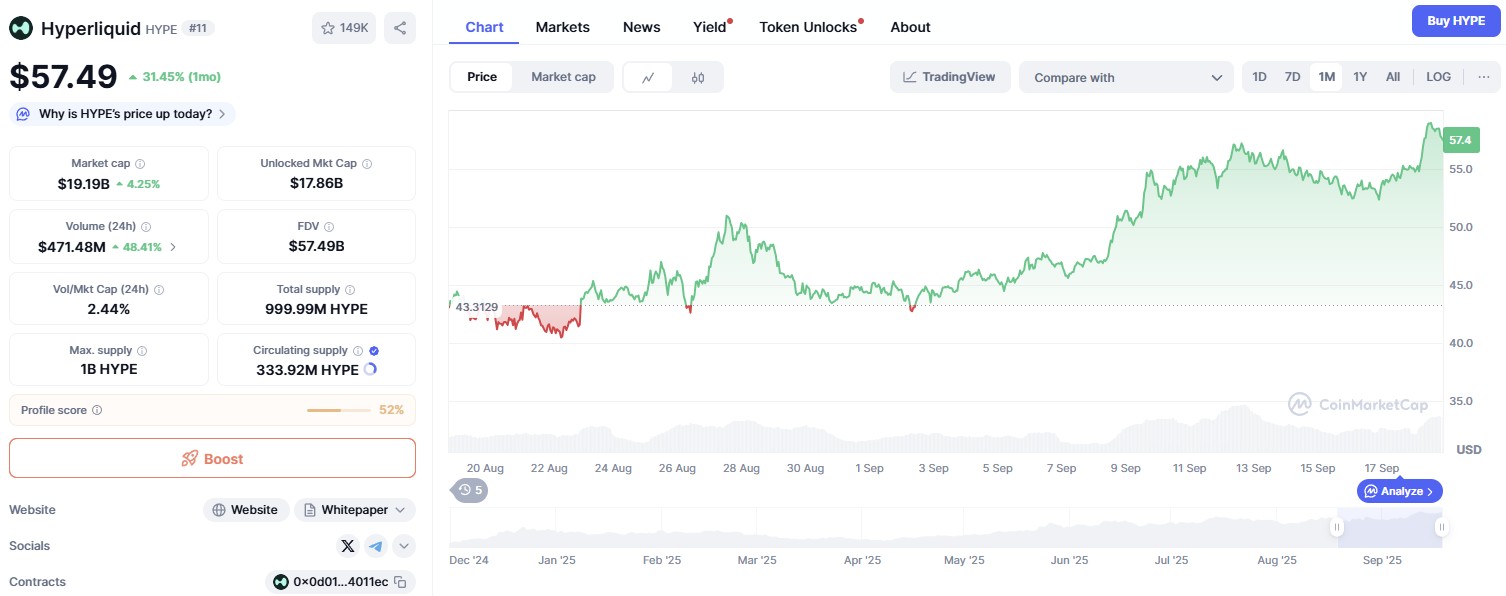Viewport: 1506px width, 596px height.
Task: Click the Max. supply info icon
Action: (x=141, y=351)
